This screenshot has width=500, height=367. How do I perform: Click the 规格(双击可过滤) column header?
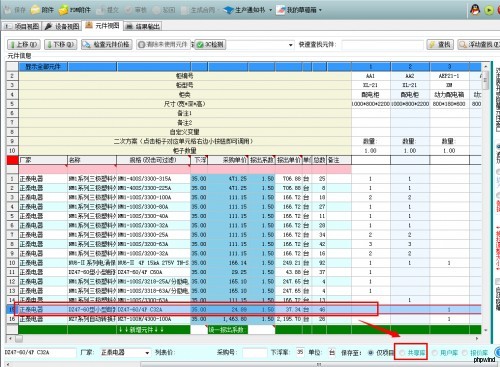coord(154,160)
